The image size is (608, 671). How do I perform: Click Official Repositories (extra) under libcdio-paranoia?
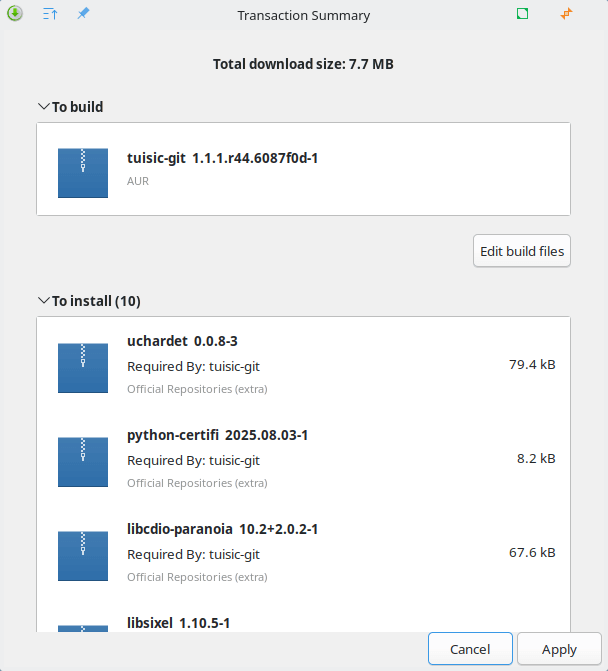click(197, 578)
